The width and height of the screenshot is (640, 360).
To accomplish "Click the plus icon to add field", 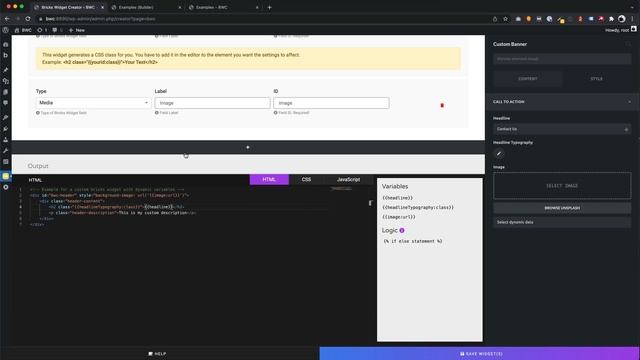I will point(248,147).
